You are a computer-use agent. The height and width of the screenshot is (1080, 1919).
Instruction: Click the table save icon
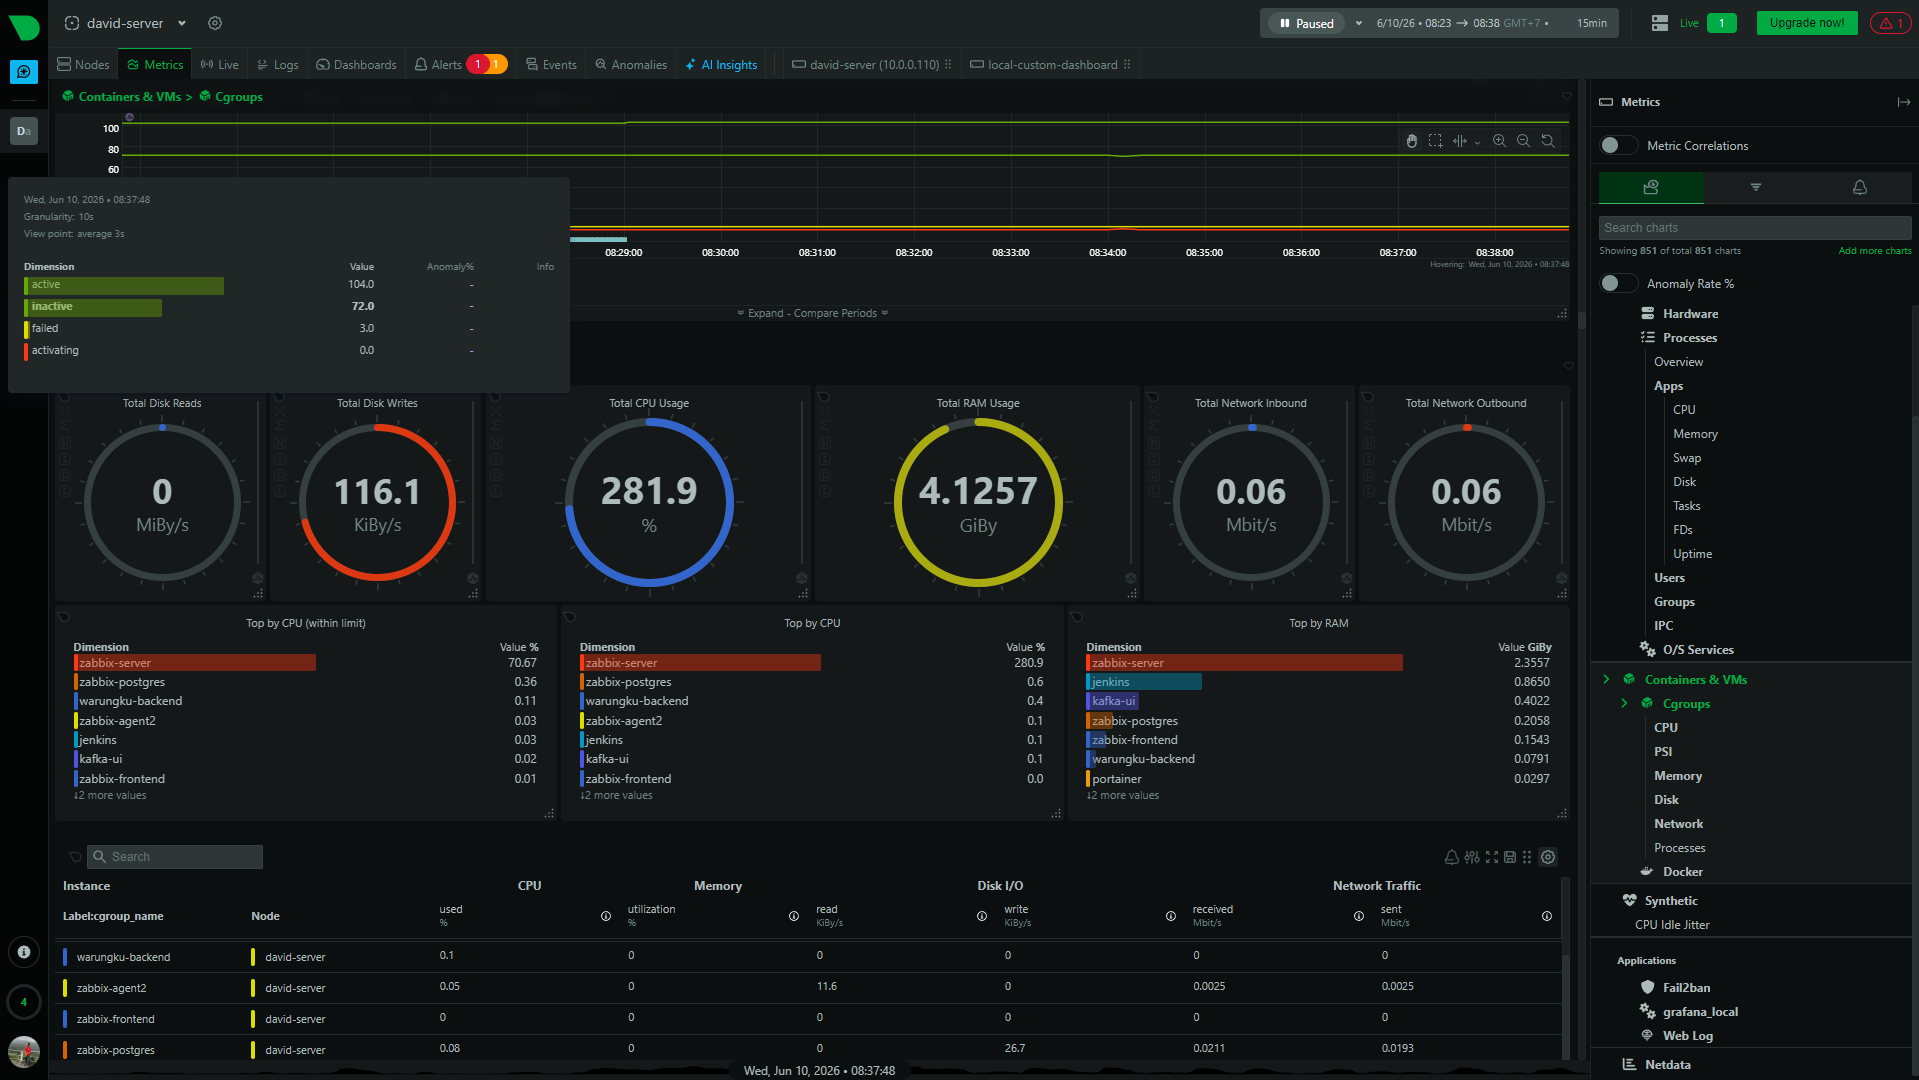click(1510, 857)
